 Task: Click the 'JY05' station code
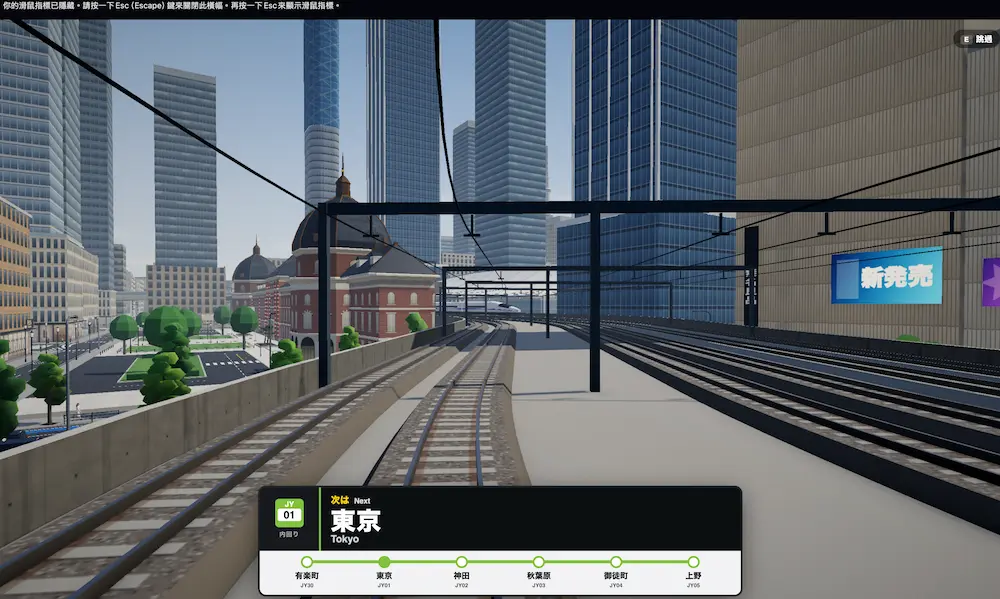[x=693, y=585]
